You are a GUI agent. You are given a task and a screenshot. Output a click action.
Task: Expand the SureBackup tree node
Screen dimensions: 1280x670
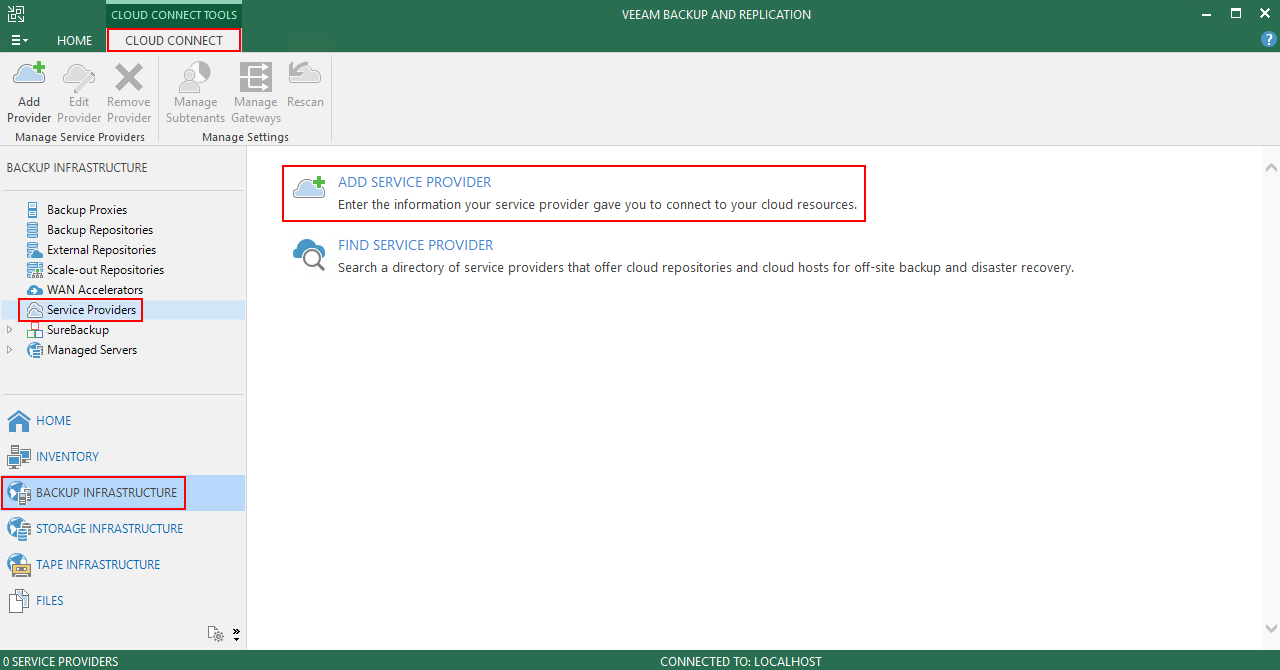coord(11,330)
